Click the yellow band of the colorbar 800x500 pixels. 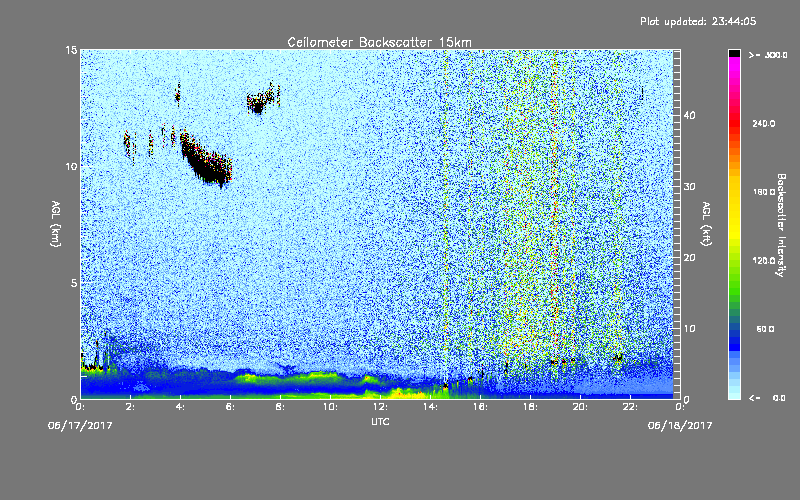(x=734, y=209)
